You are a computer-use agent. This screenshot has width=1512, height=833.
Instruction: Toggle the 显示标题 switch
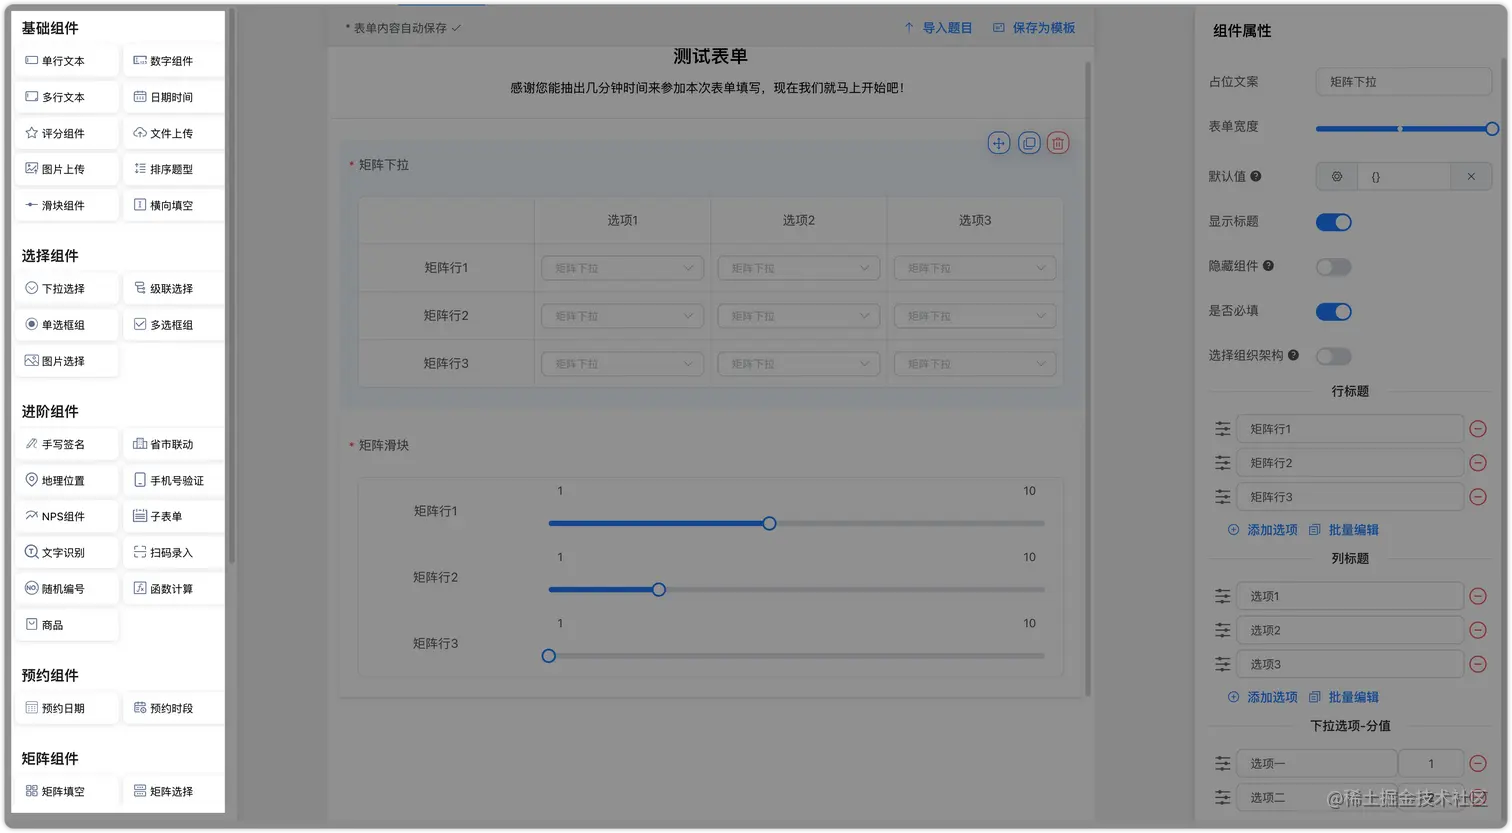(x=1333, y=222)
